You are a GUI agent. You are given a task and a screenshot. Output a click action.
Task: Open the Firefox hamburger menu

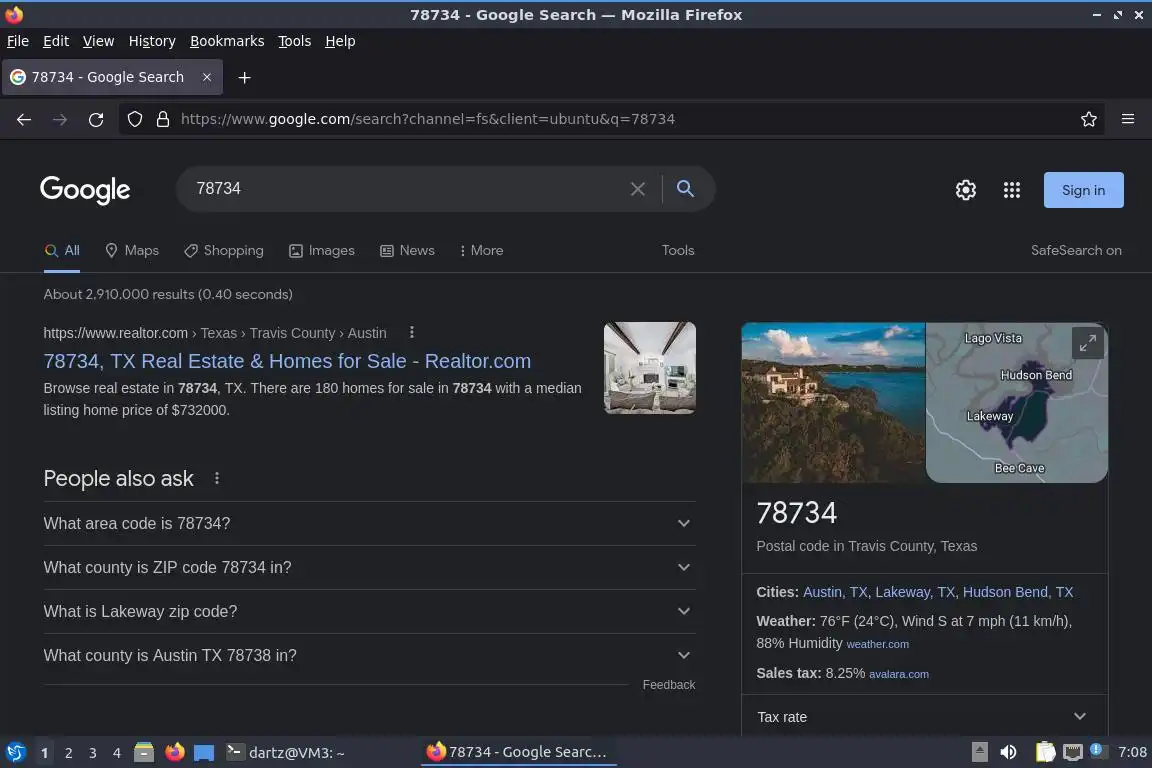click(x=1128, y=119)
